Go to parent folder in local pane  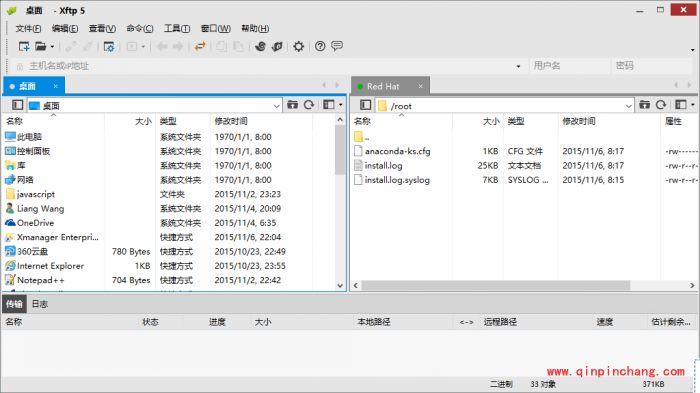(x=292, y=105)
